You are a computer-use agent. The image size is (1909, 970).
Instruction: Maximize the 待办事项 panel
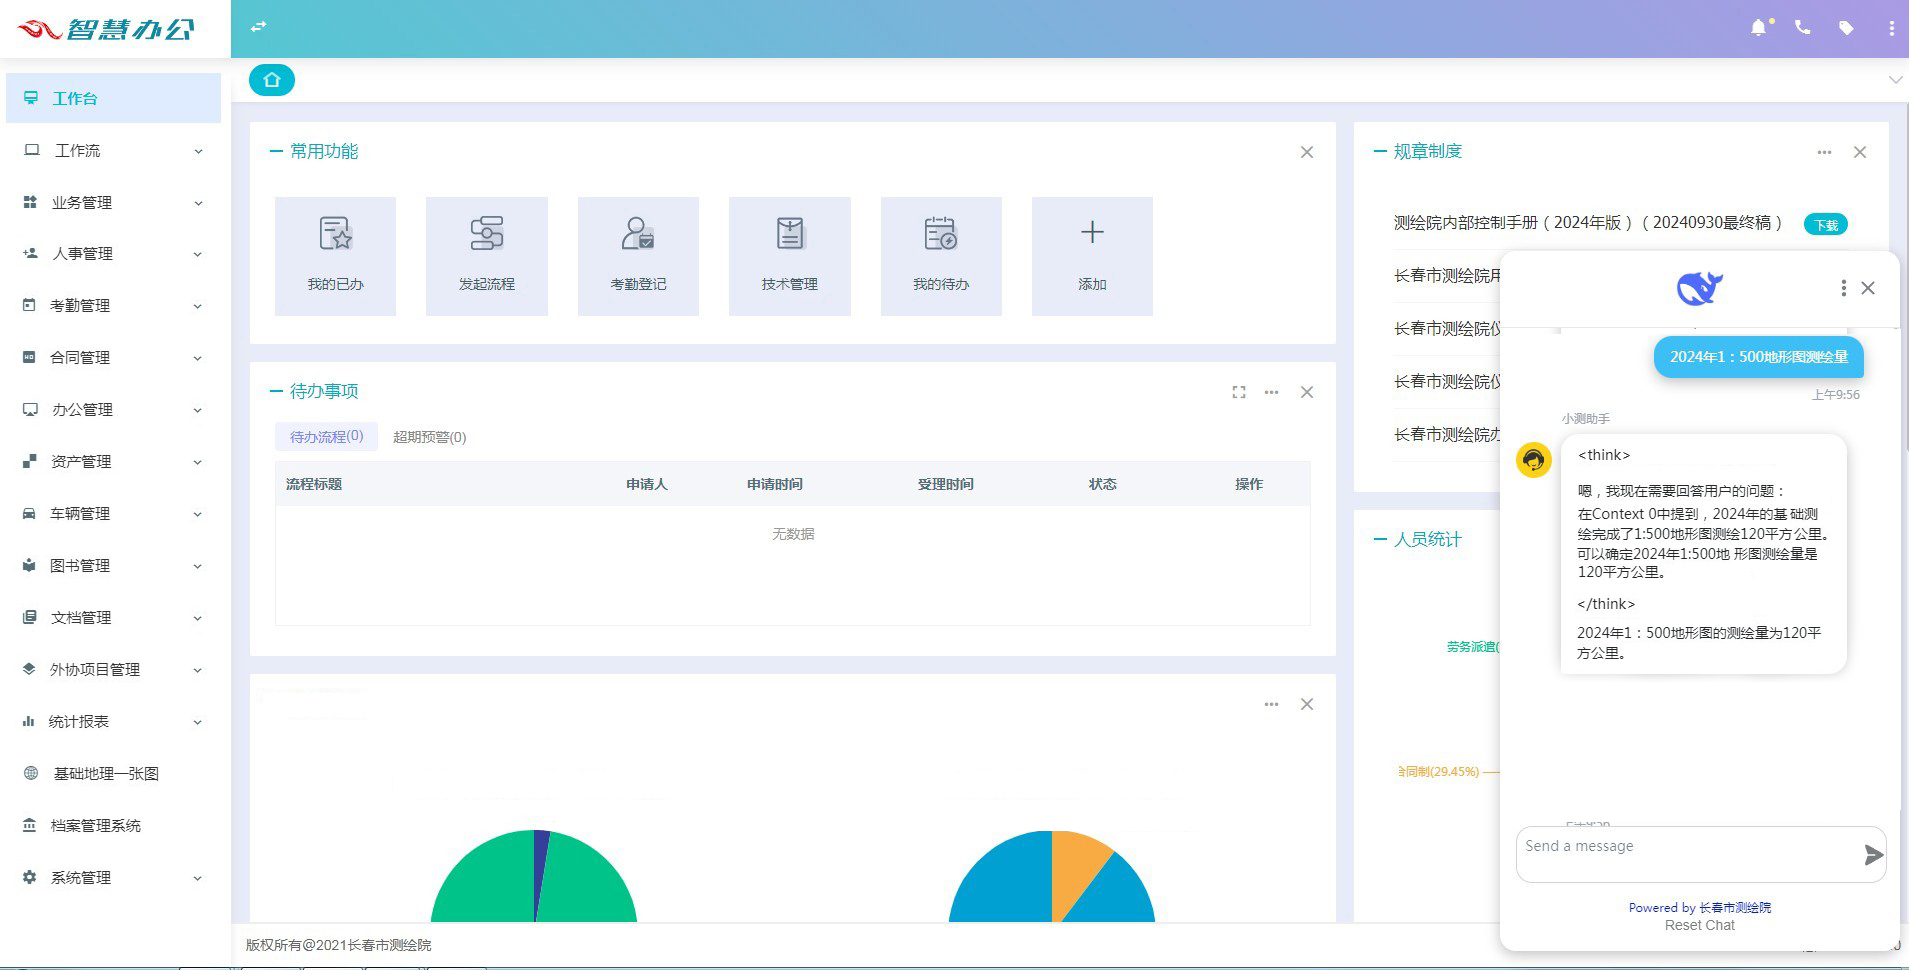1239,392
